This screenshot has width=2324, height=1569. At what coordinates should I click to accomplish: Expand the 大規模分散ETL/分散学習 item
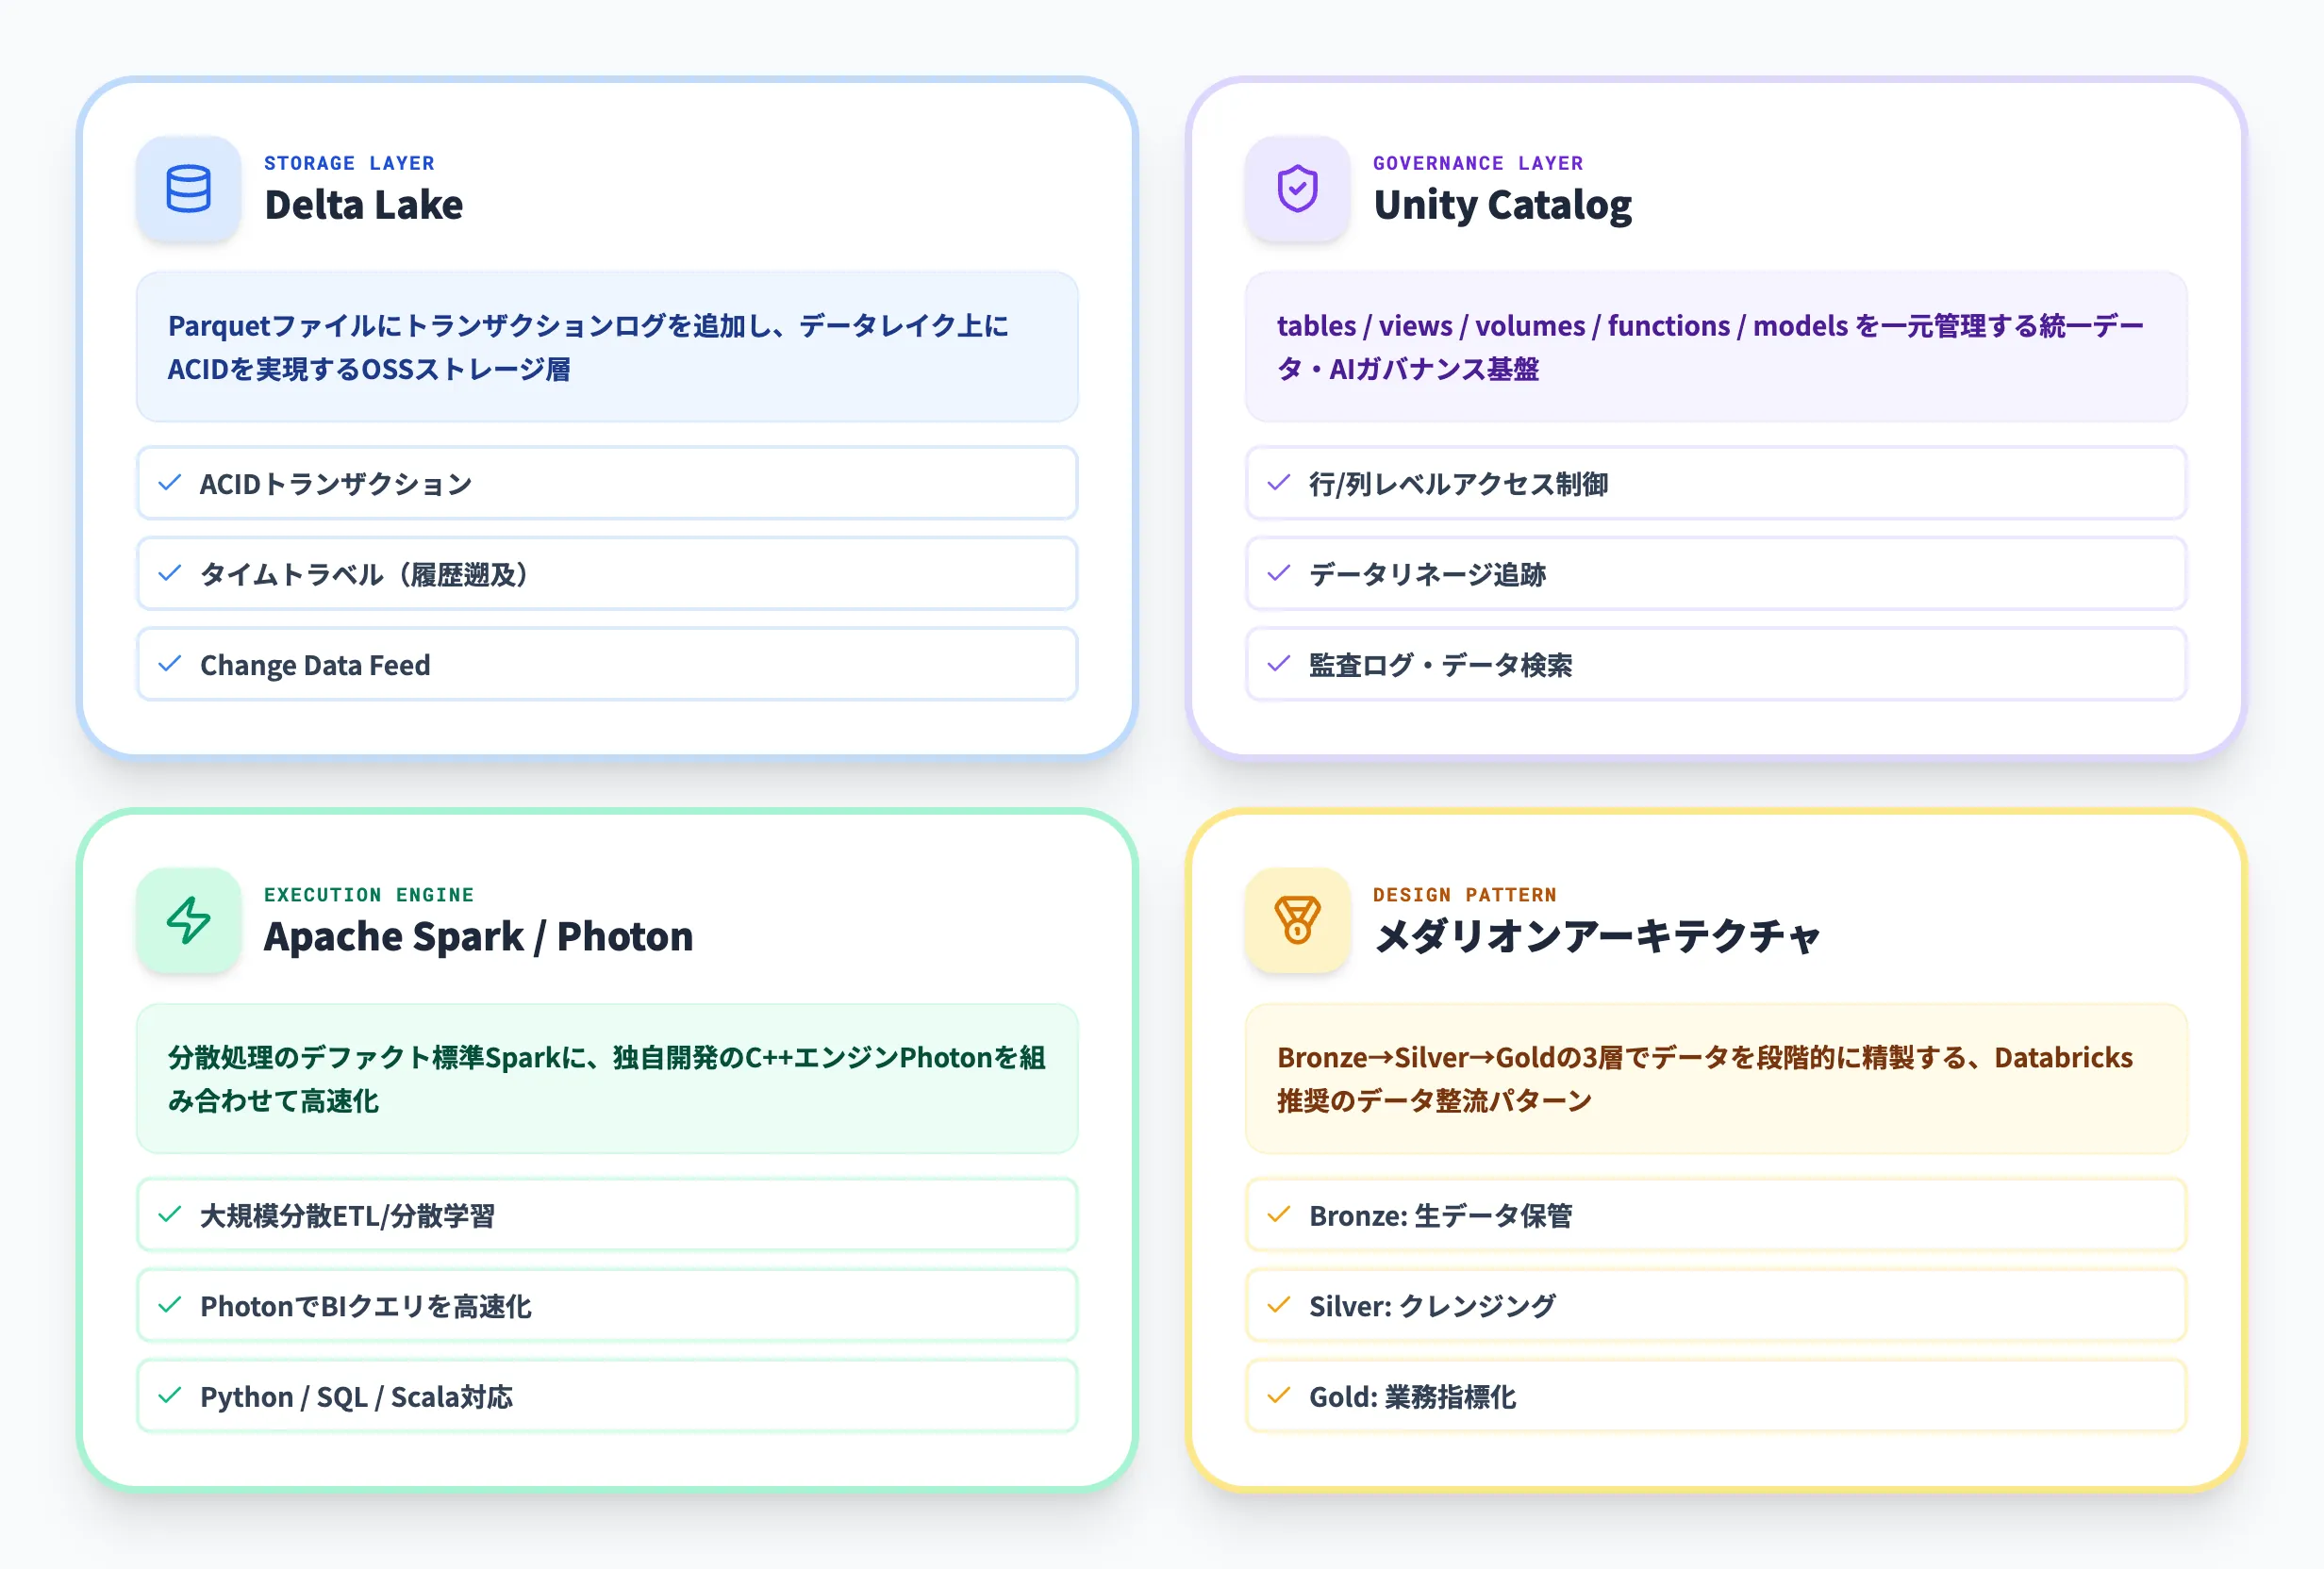606,1215
